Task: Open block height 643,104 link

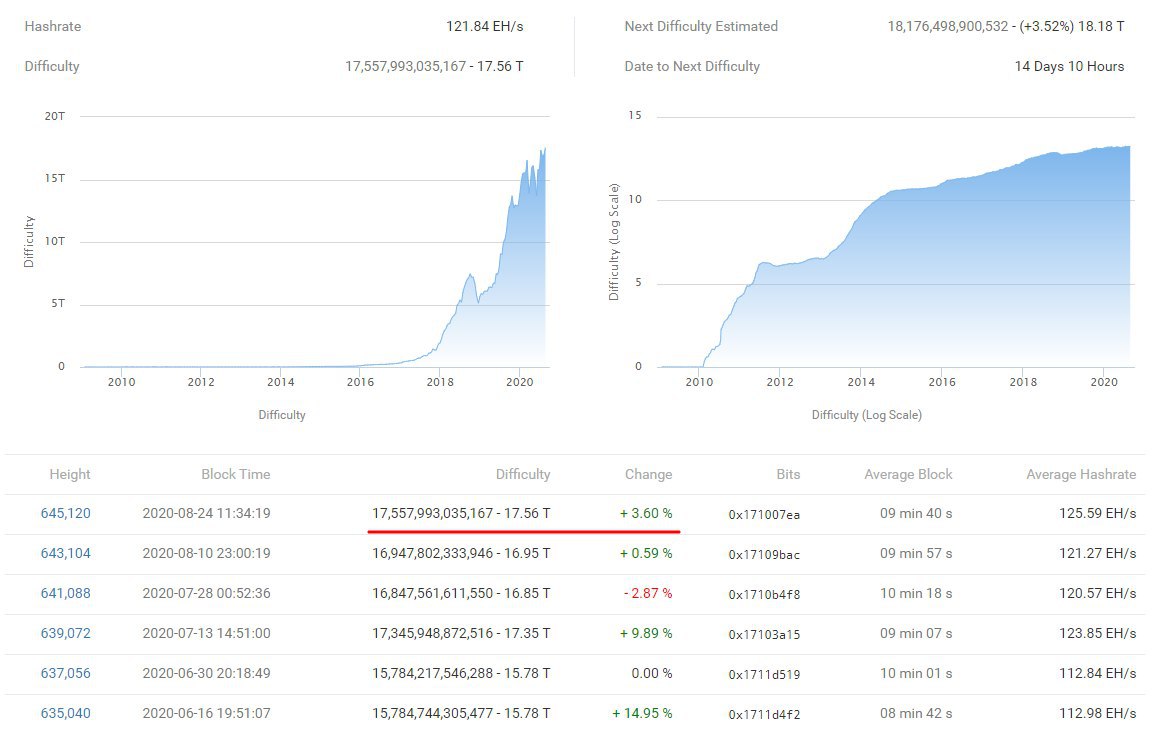Action: pos(66,553)
